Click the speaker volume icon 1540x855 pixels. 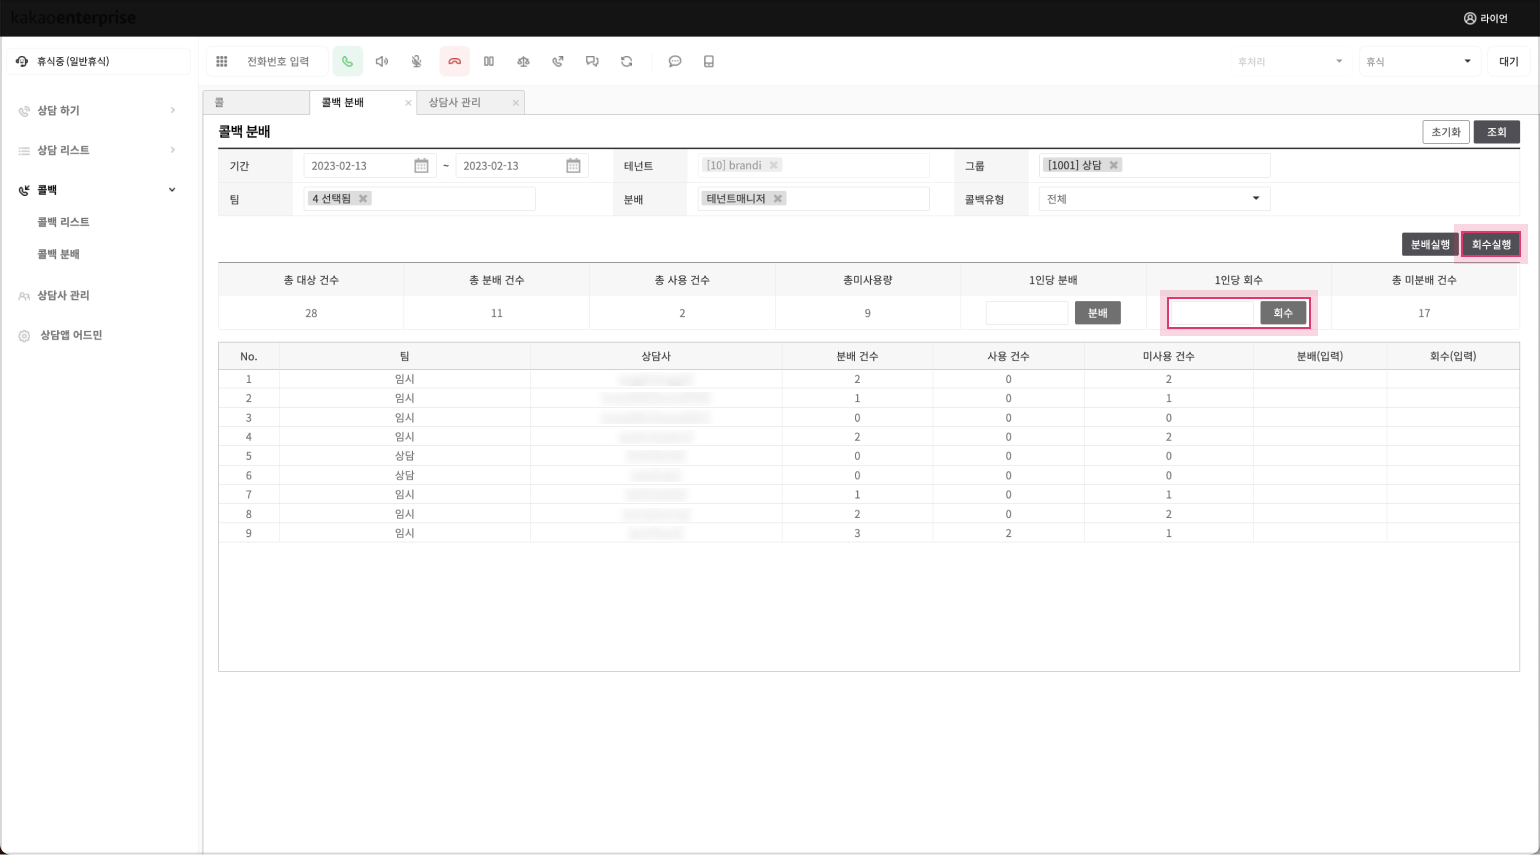[382, 62]
